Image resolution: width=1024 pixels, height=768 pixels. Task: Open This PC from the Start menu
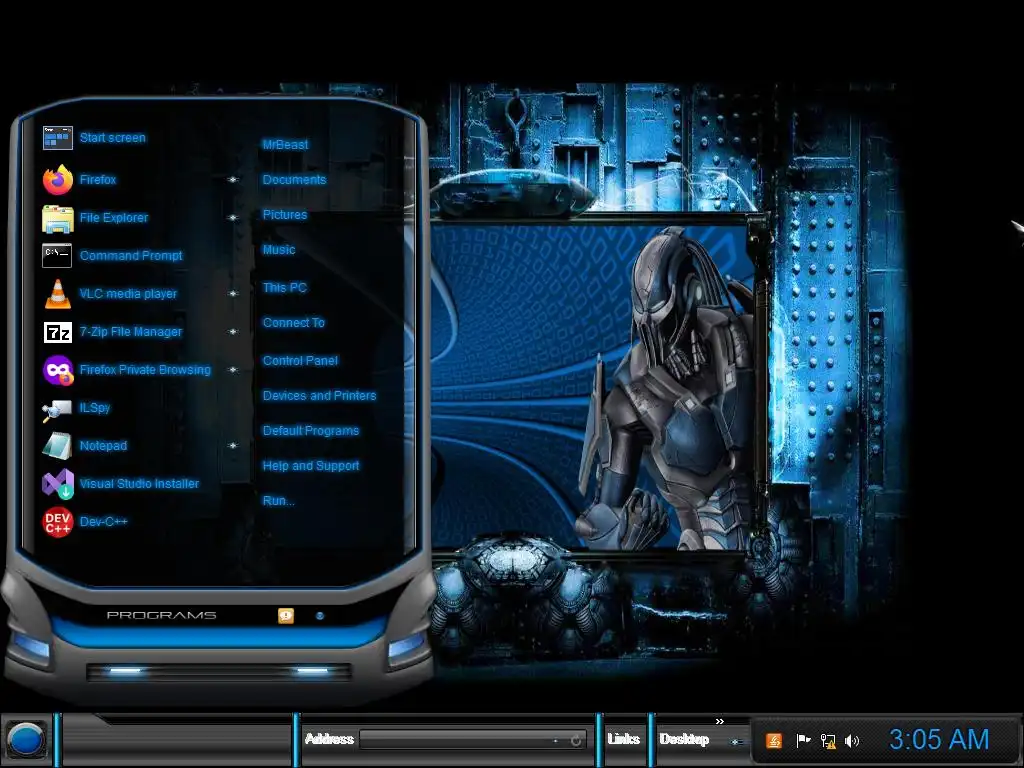pyautogui.click(x=285, y=287)
